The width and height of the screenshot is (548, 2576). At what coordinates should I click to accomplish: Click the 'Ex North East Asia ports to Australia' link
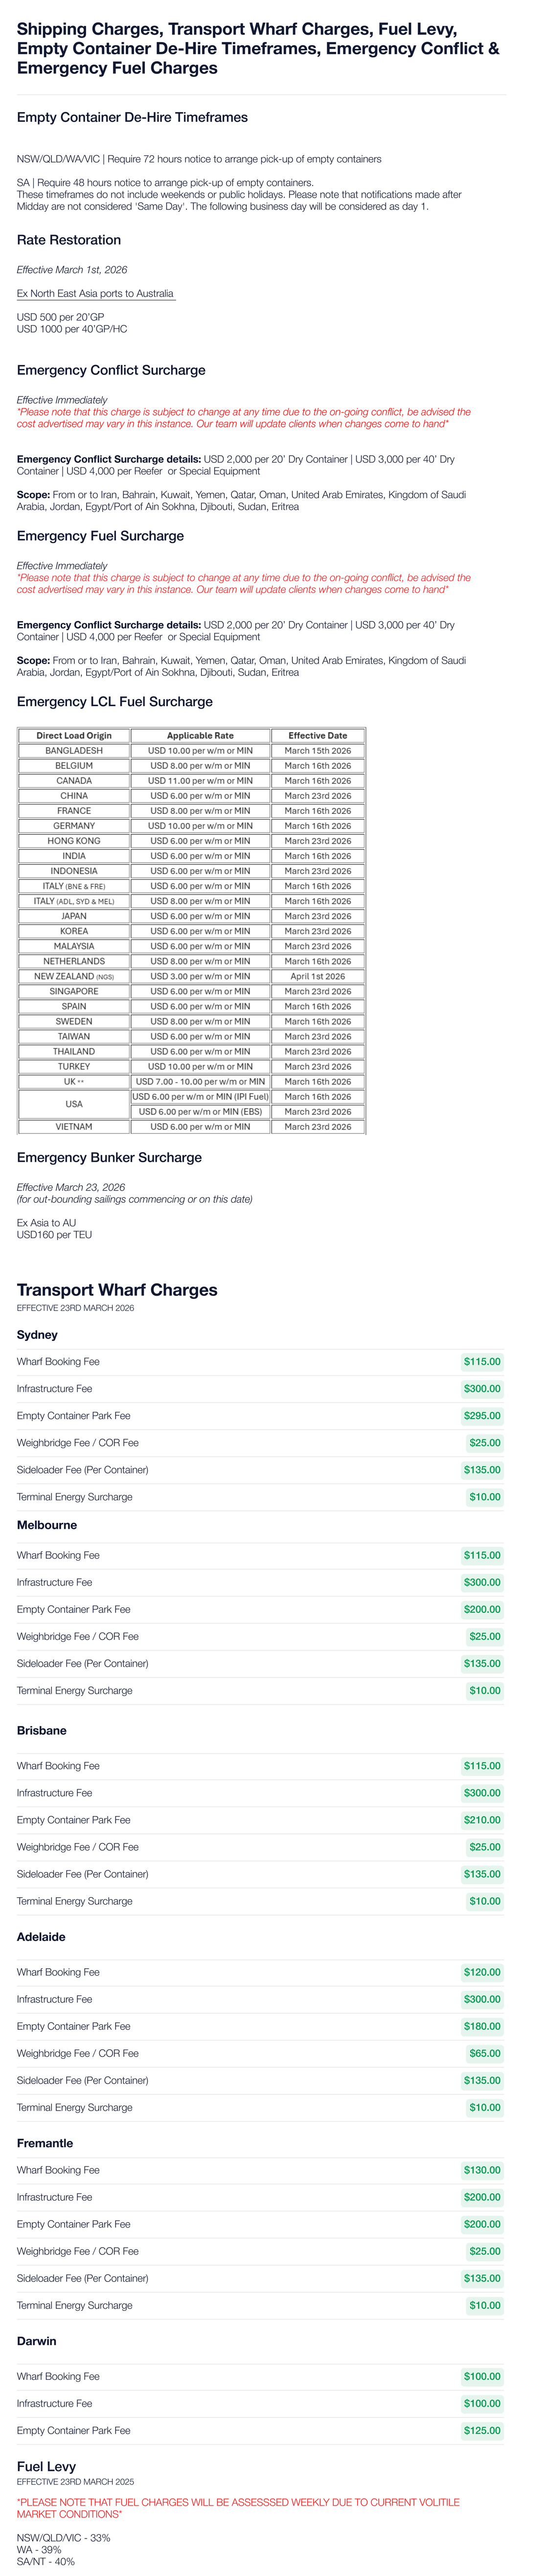(95, 294)
